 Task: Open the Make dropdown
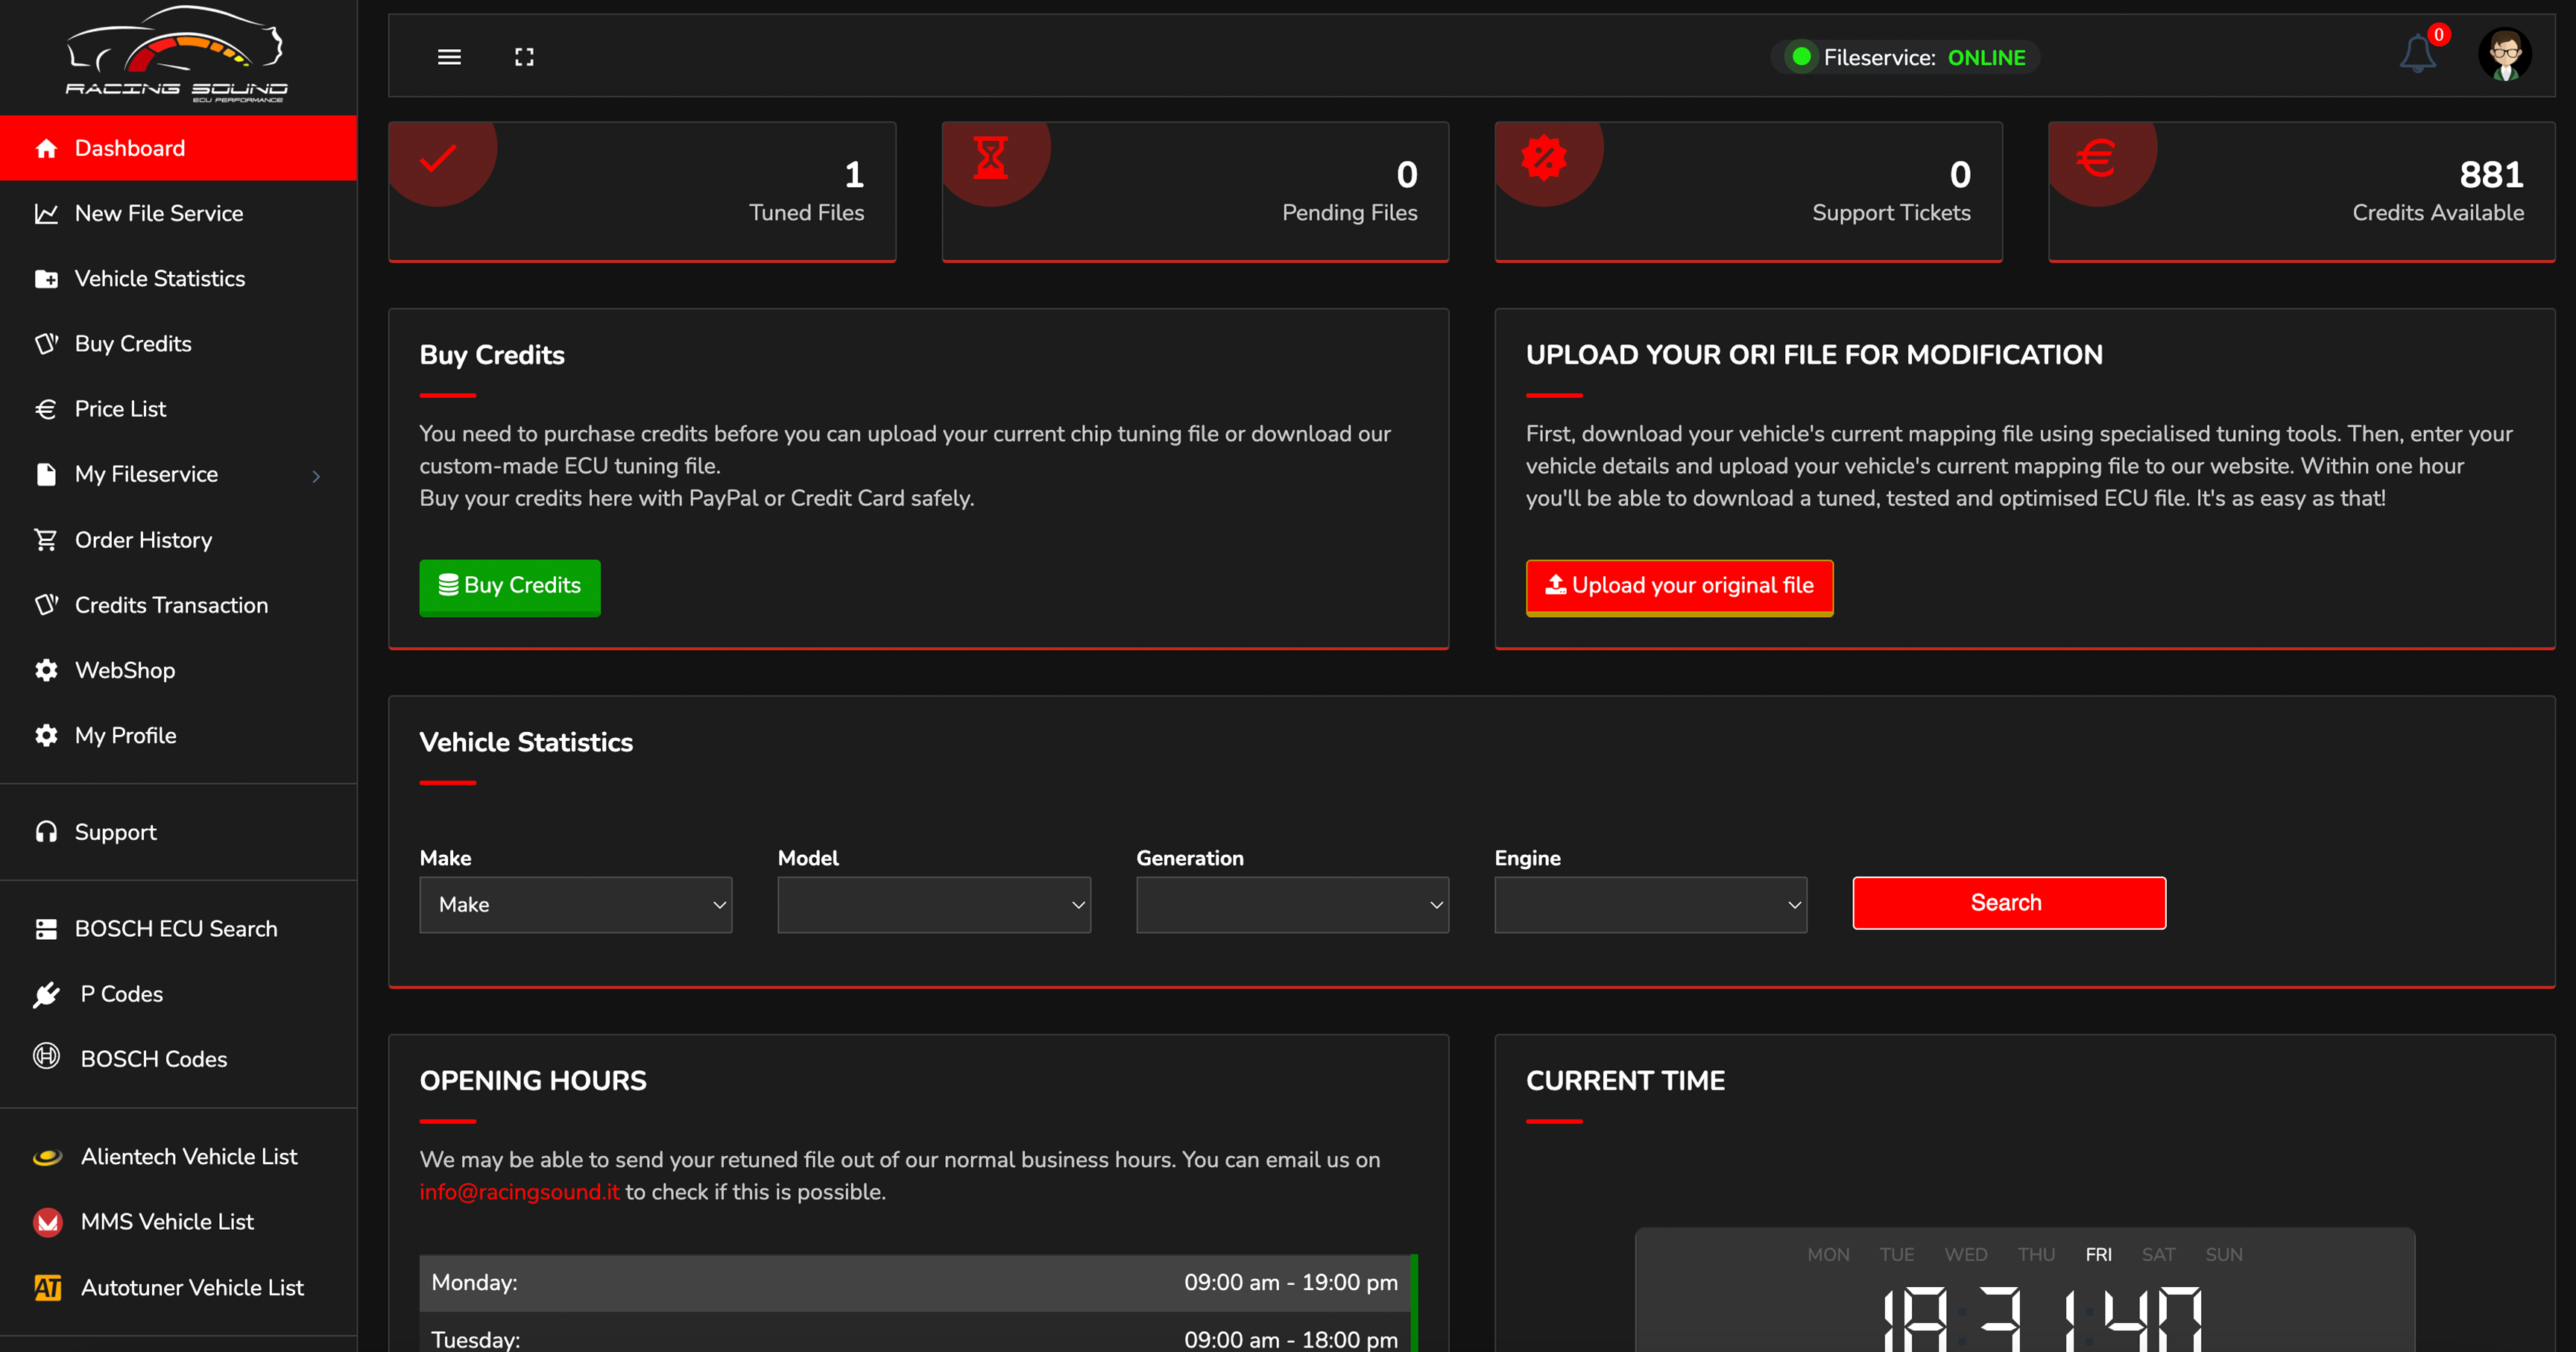[575, 905]
